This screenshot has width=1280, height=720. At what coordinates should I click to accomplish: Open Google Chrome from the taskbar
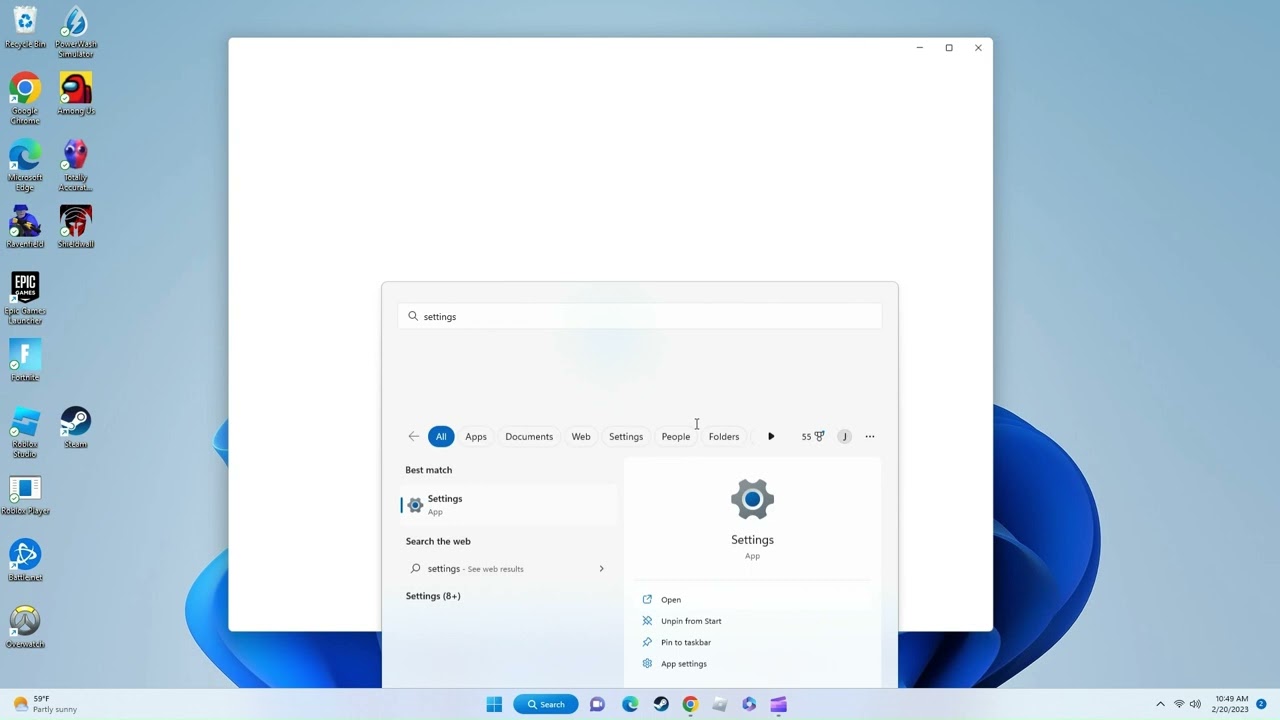point(690,704)
